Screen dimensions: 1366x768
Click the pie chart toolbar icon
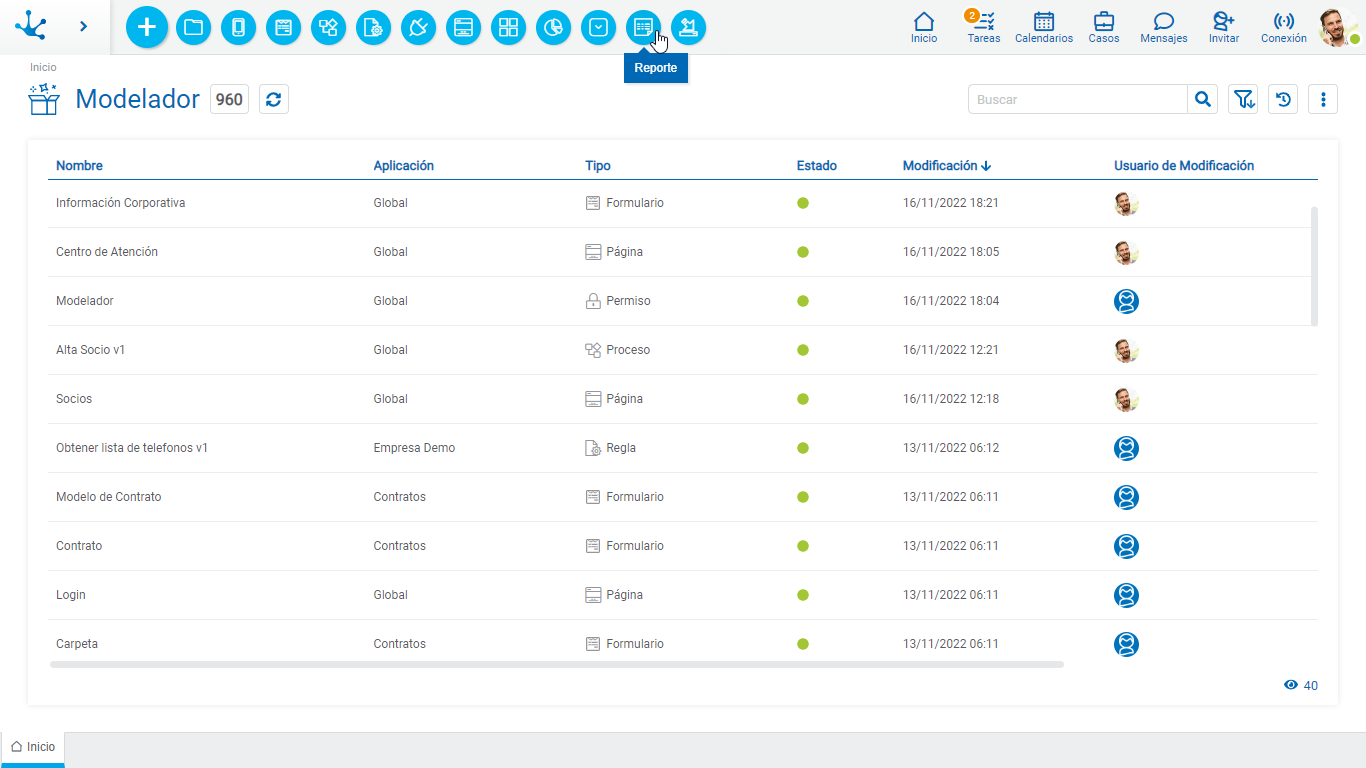[553, 27]
